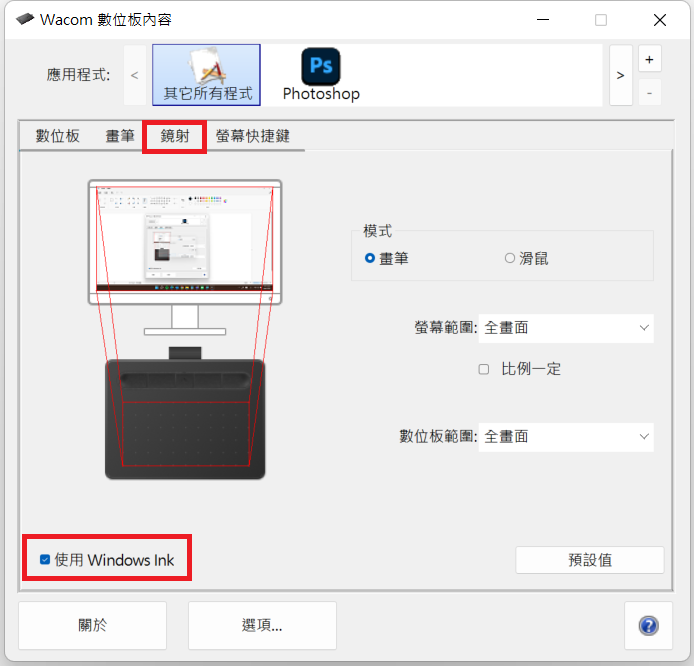Switch to the 數位板 tab
Image resolution: width=694 pixels, height=666 pixels.
click(58, 136)
